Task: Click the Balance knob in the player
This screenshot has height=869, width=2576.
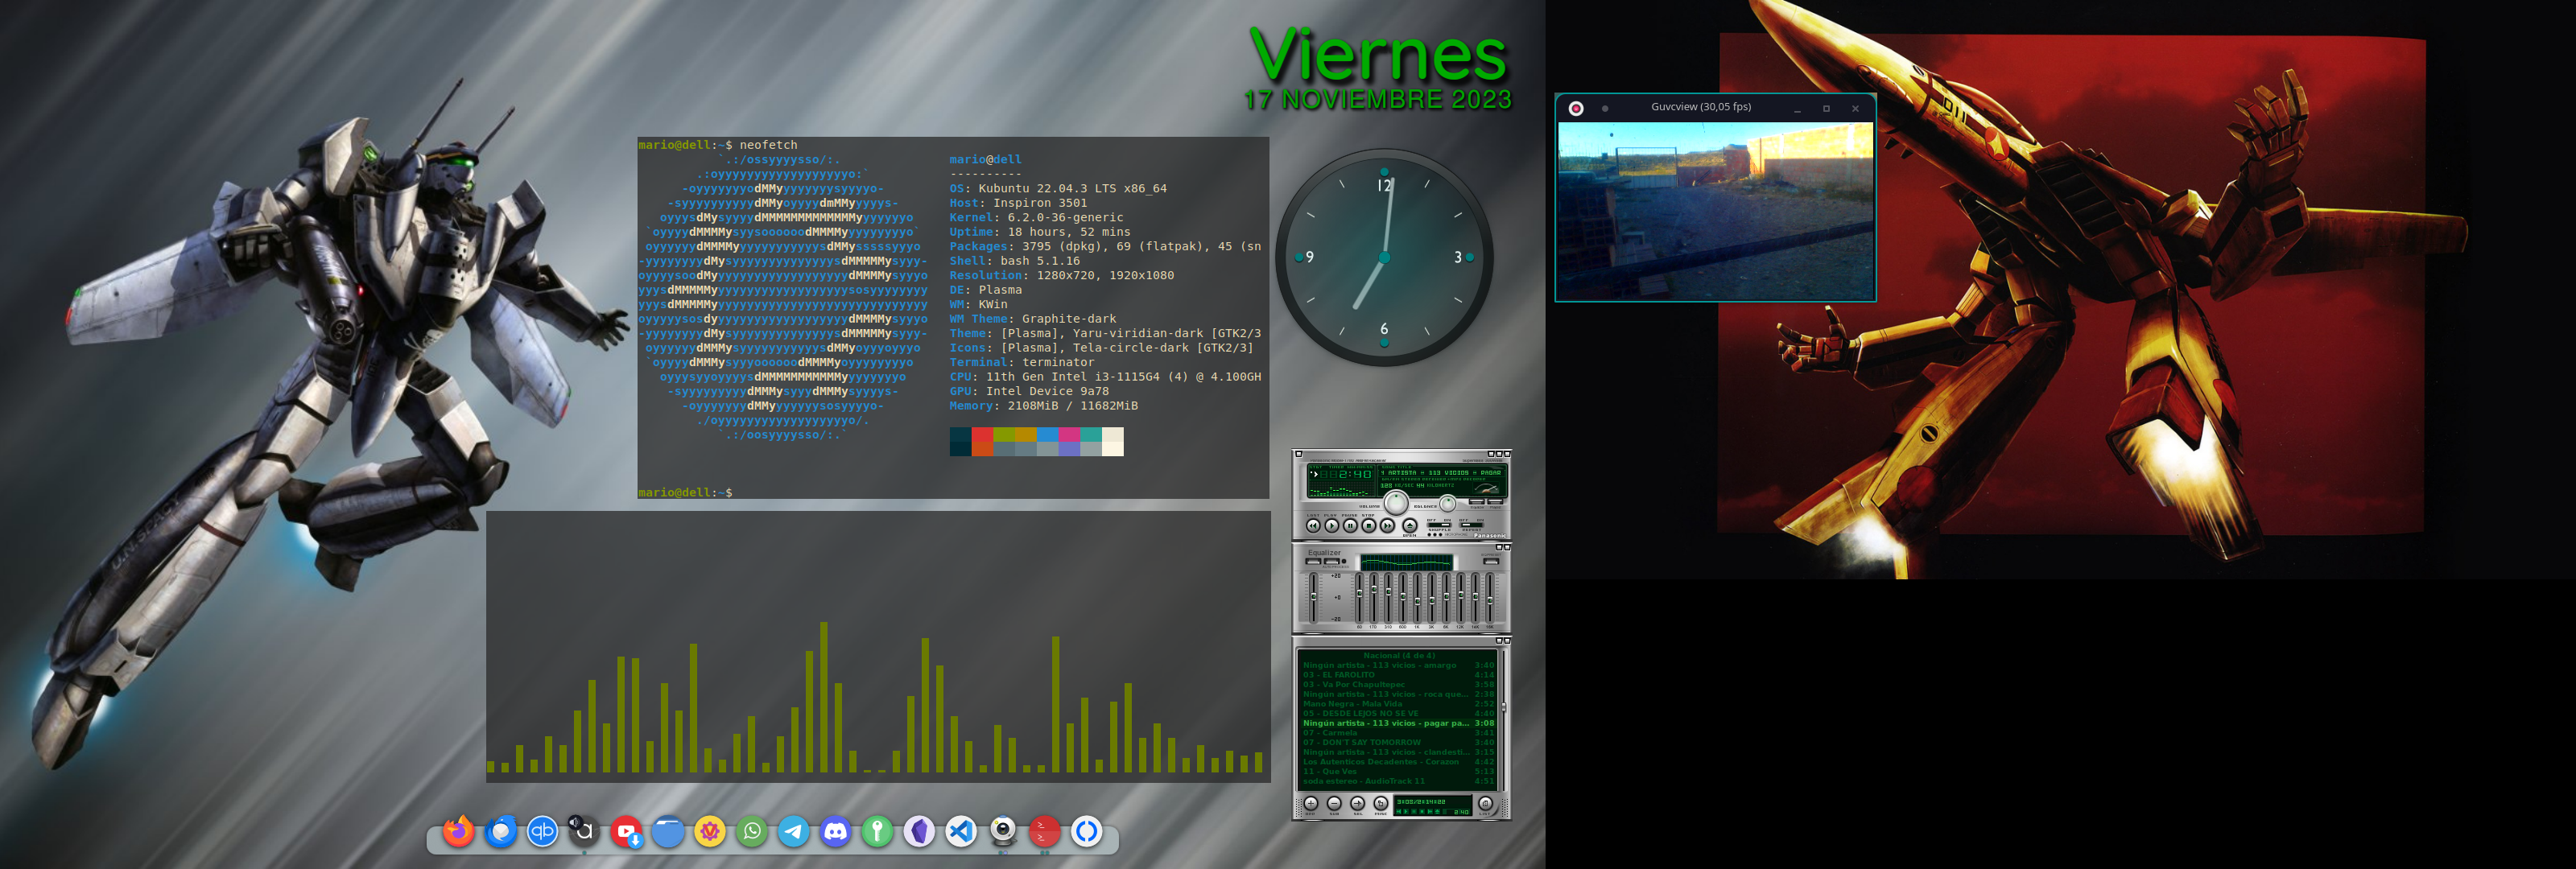Action: [x=1448, y=503]
